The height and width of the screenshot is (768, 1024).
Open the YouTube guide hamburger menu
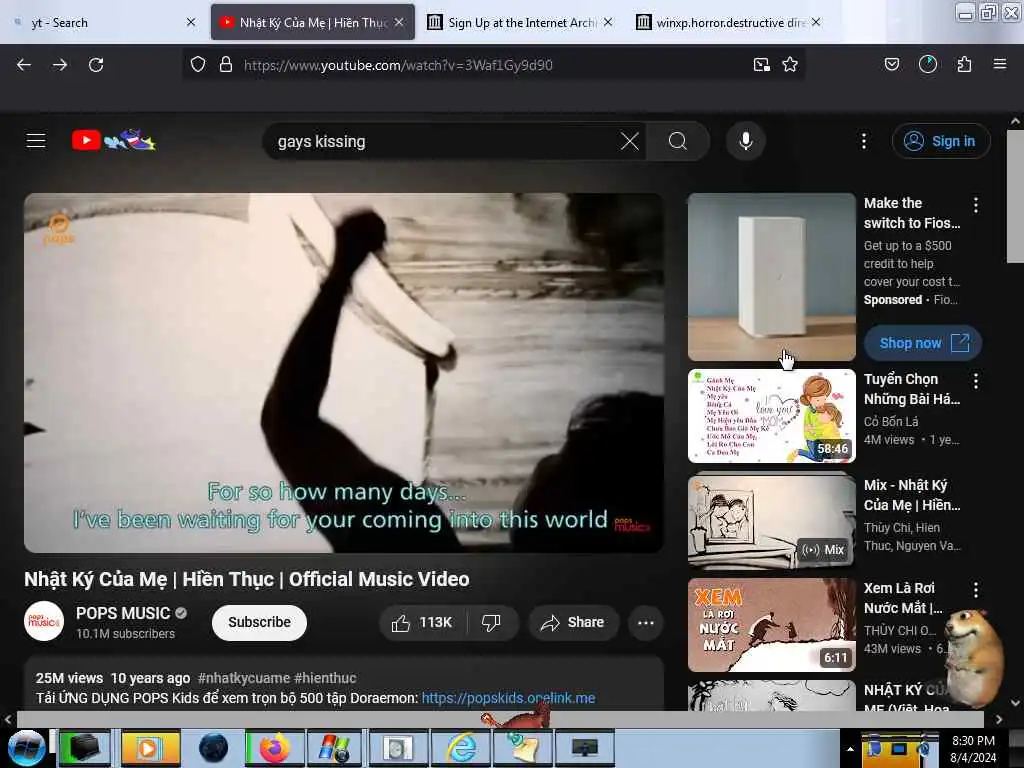(x=36, y=140)
